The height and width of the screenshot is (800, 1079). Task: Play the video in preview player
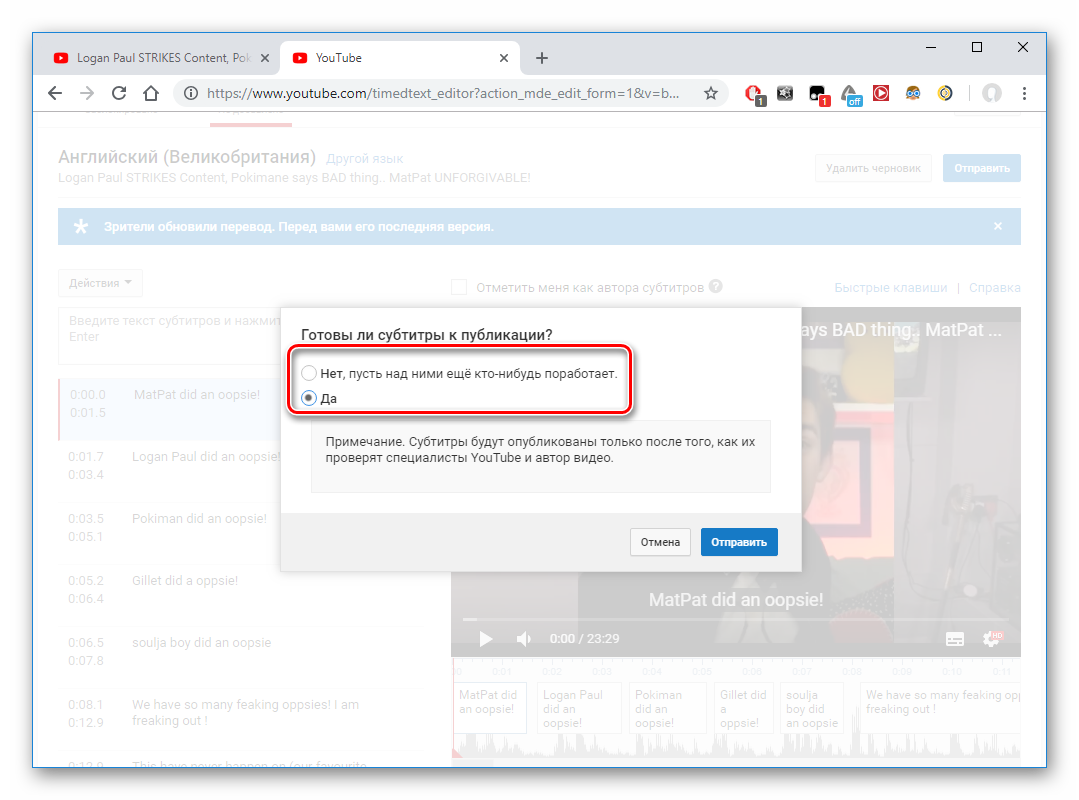pyautogui.click(x=485, y=639)
